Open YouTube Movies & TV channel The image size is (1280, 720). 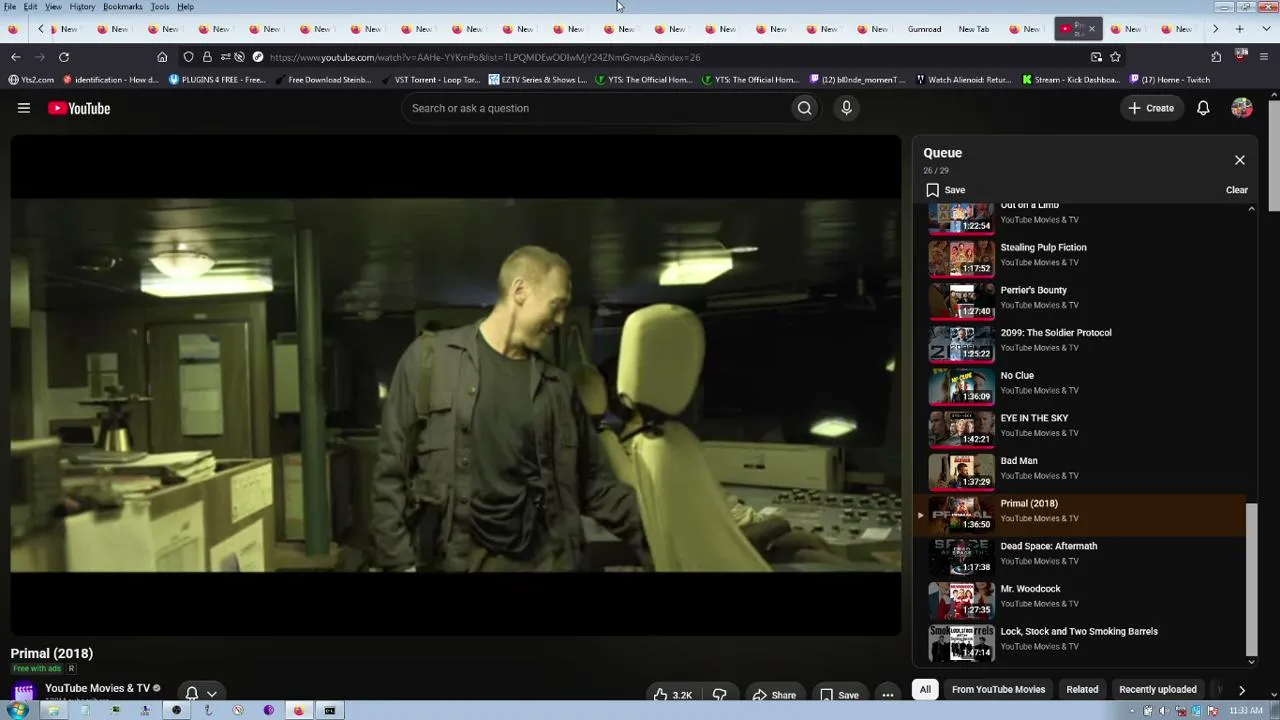click(x=97, y=688)
